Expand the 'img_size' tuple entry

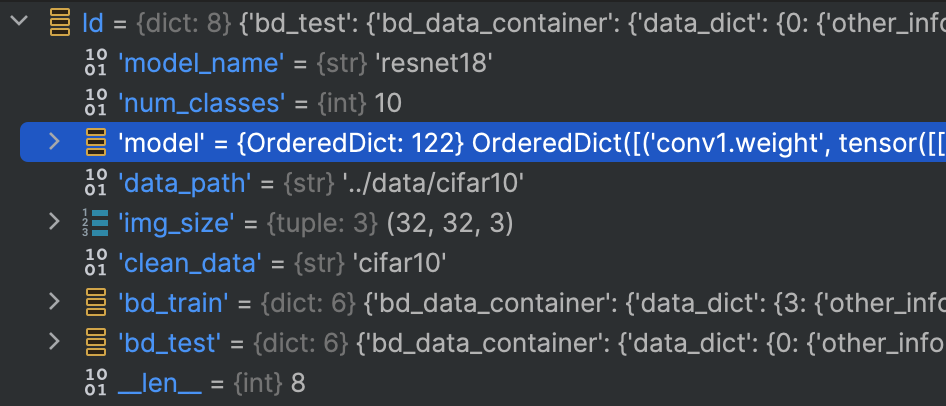(x=54, y=221)
